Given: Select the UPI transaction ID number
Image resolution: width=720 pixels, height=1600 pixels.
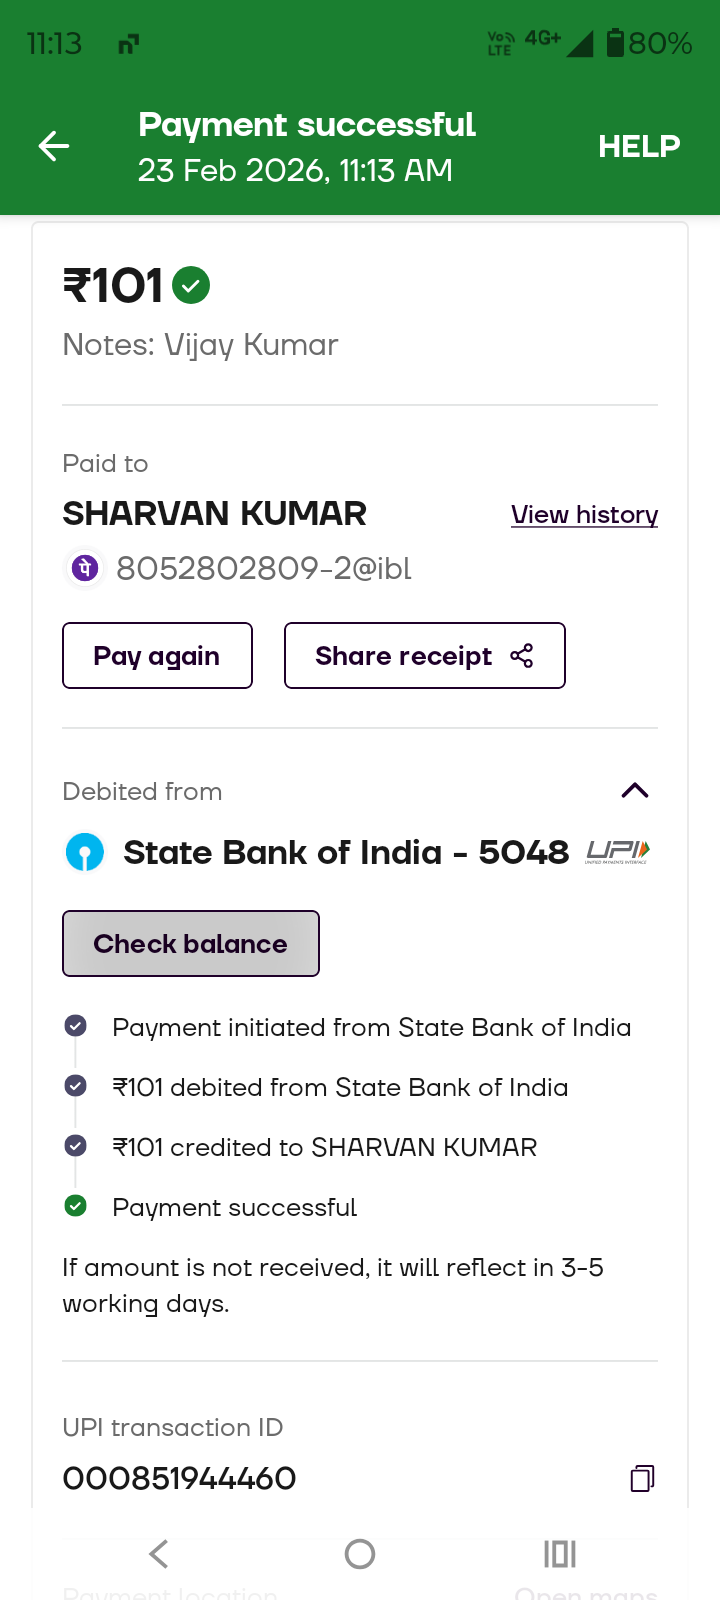Looking at the screenshot, I should [180, 1478].
